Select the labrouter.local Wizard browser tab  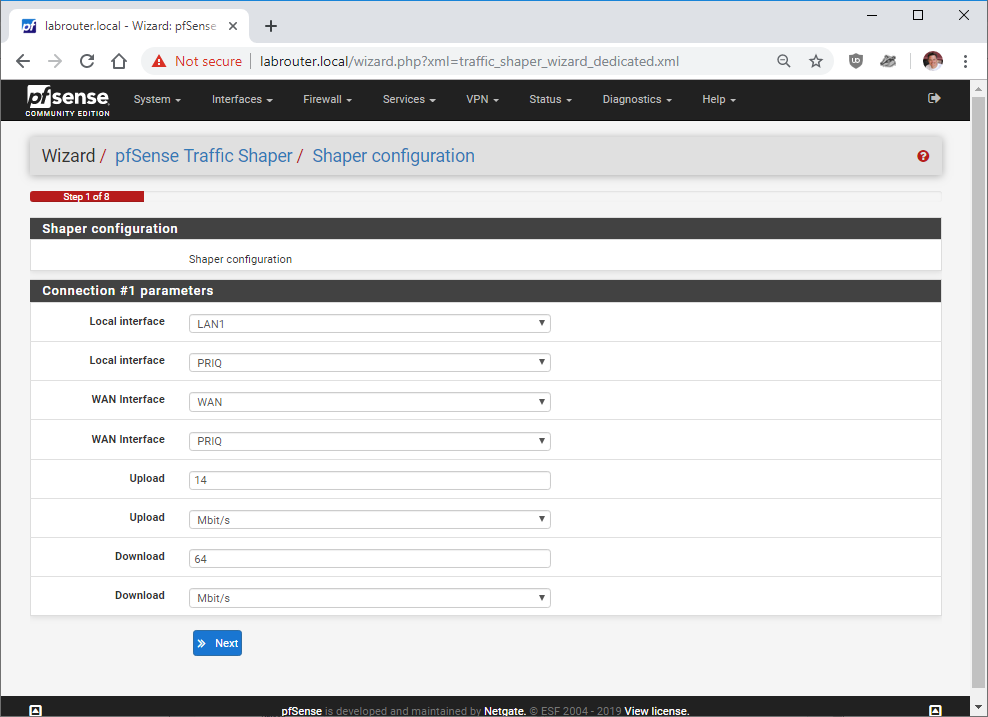pyautogui.click(x=129, y=26)
